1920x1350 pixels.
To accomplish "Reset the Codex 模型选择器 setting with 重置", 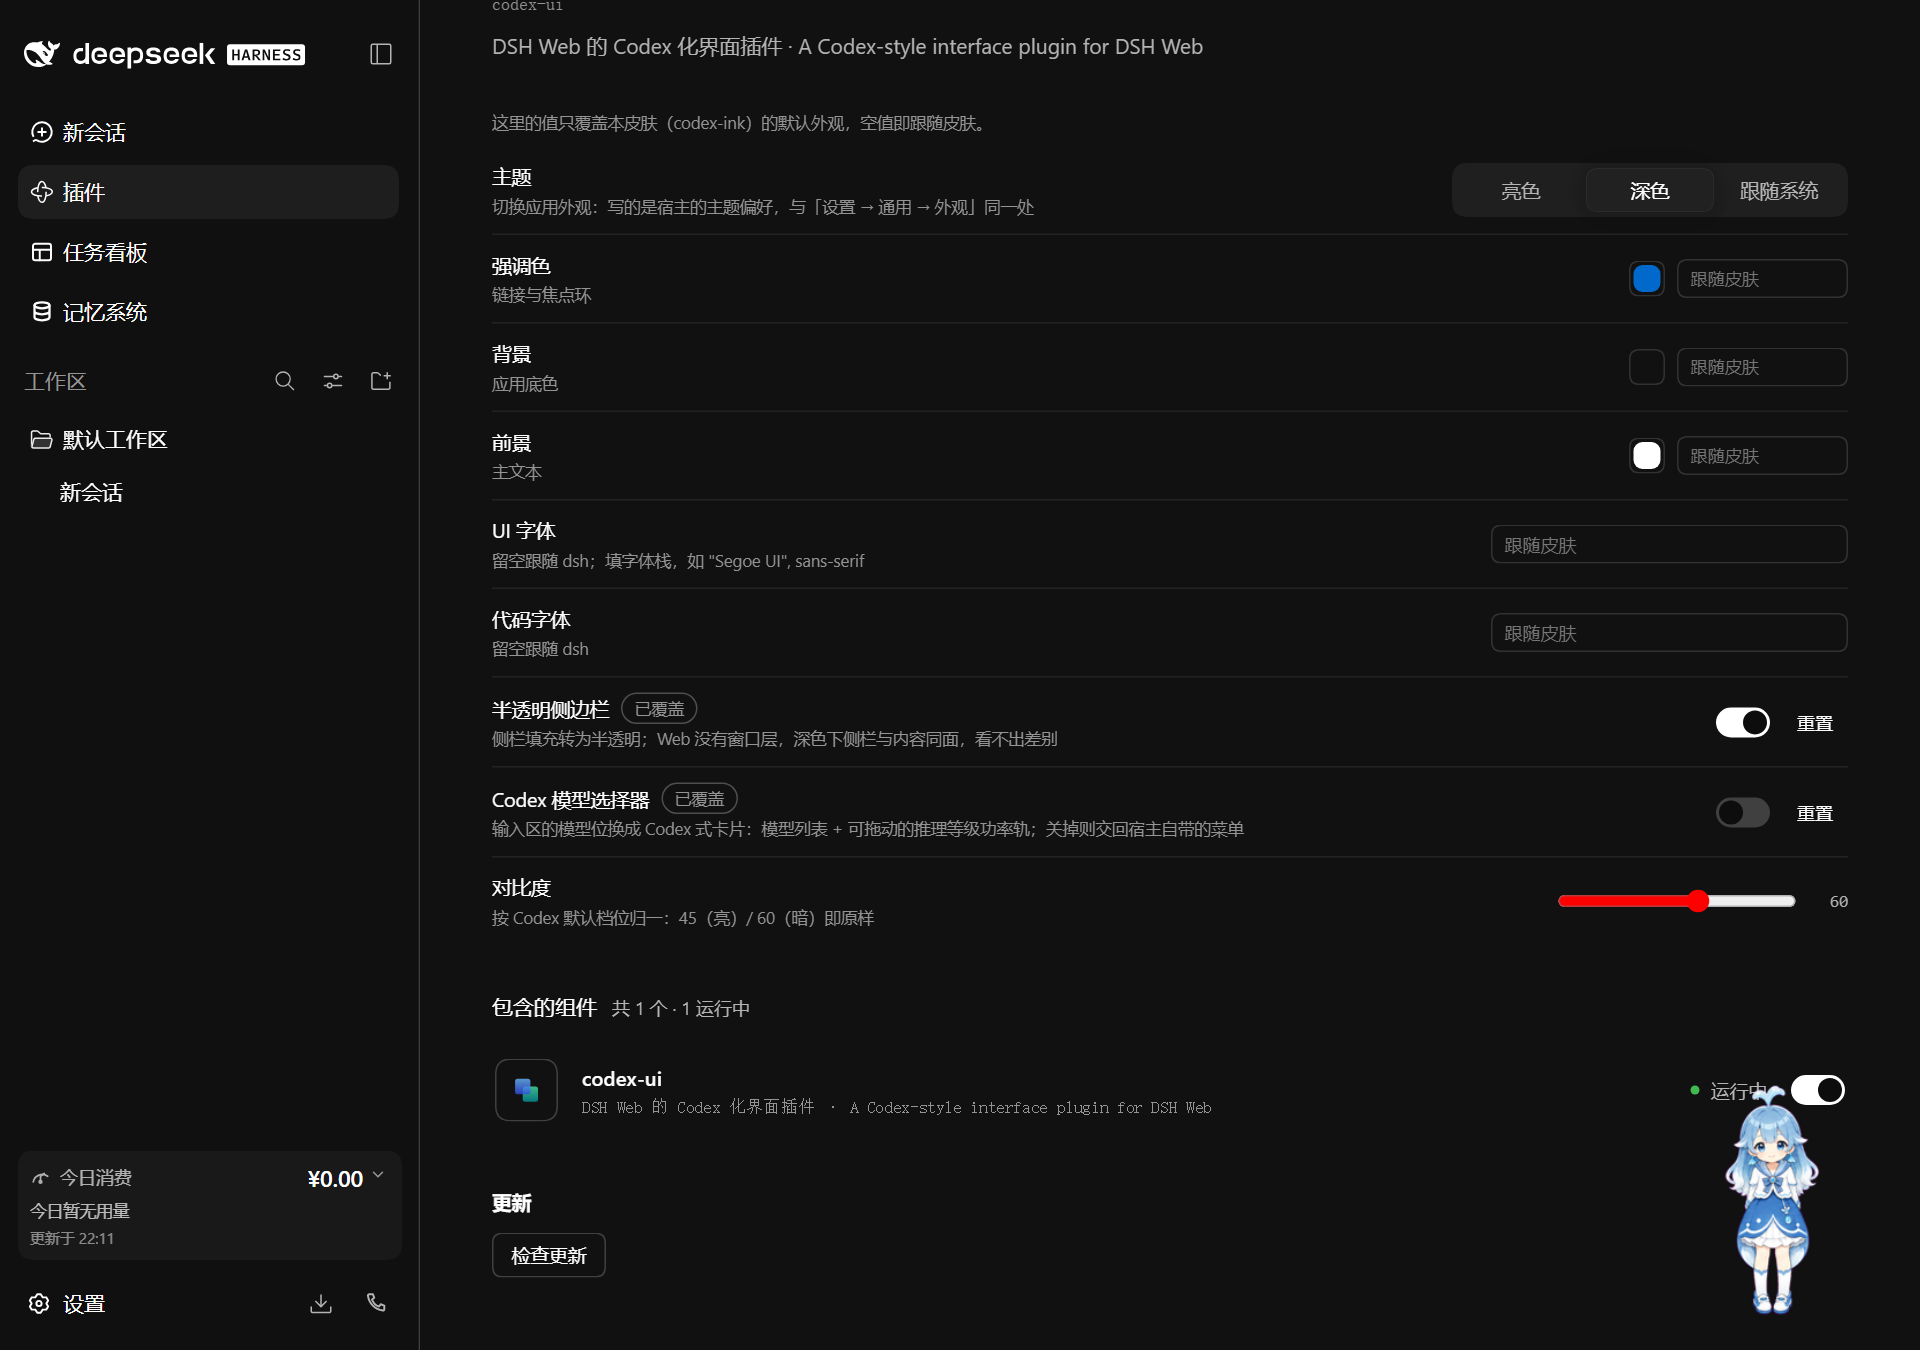I will tap(1815, 813).
